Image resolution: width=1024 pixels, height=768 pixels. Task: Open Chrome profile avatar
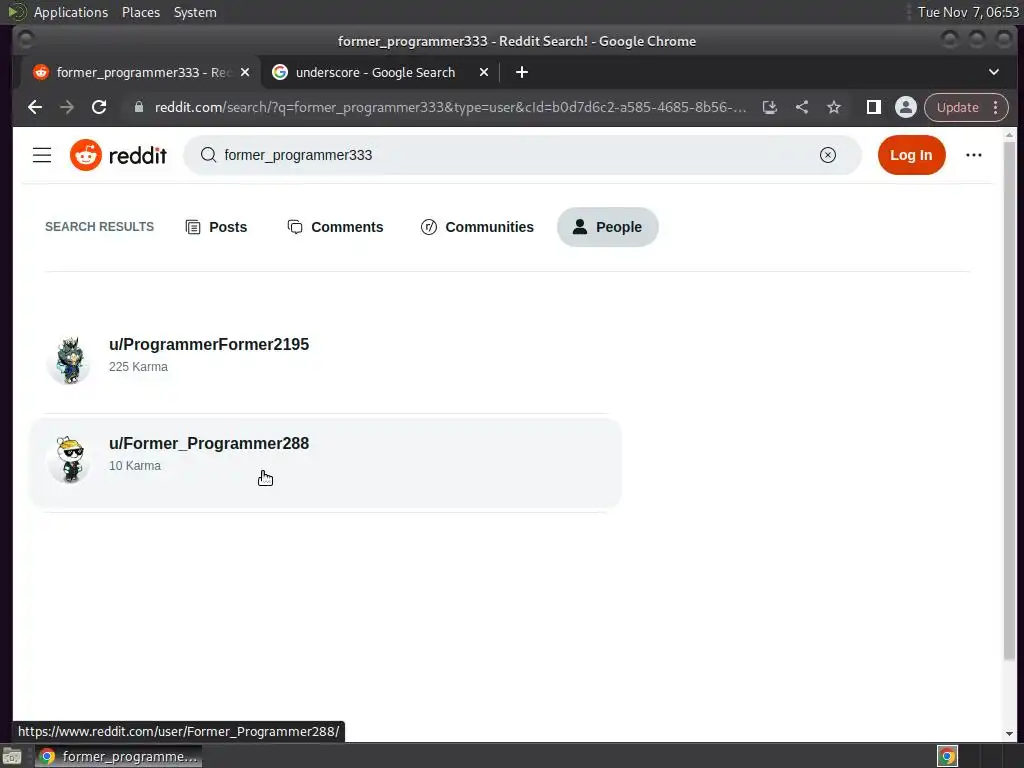905,107
